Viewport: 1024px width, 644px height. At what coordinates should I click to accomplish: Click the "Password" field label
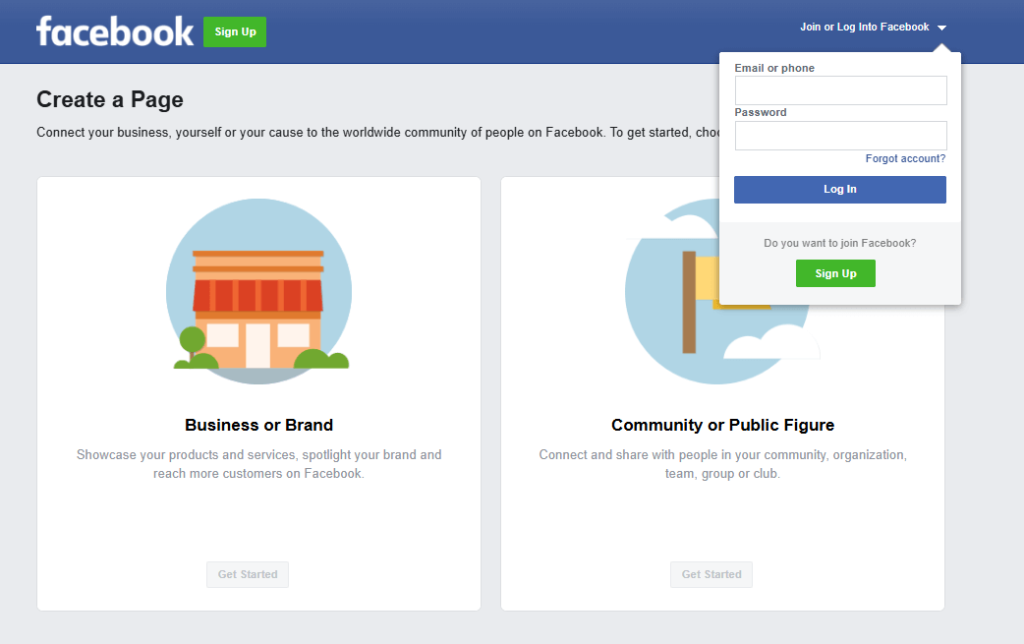pos(760,112)
